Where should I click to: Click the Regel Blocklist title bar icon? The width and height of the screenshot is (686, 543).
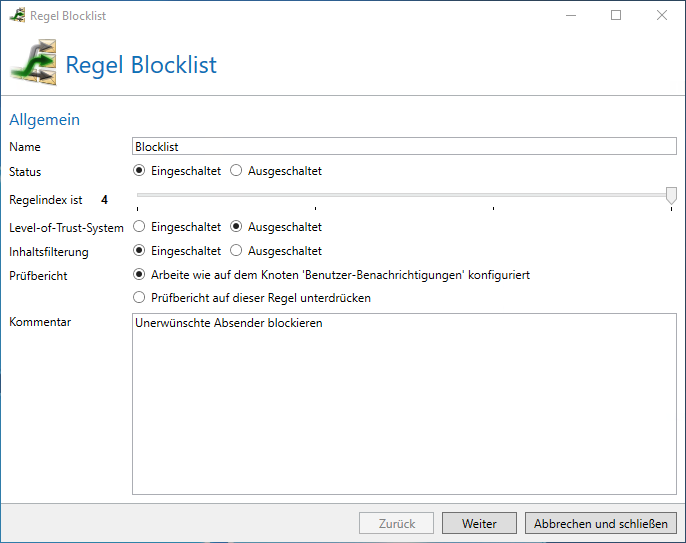18,15
